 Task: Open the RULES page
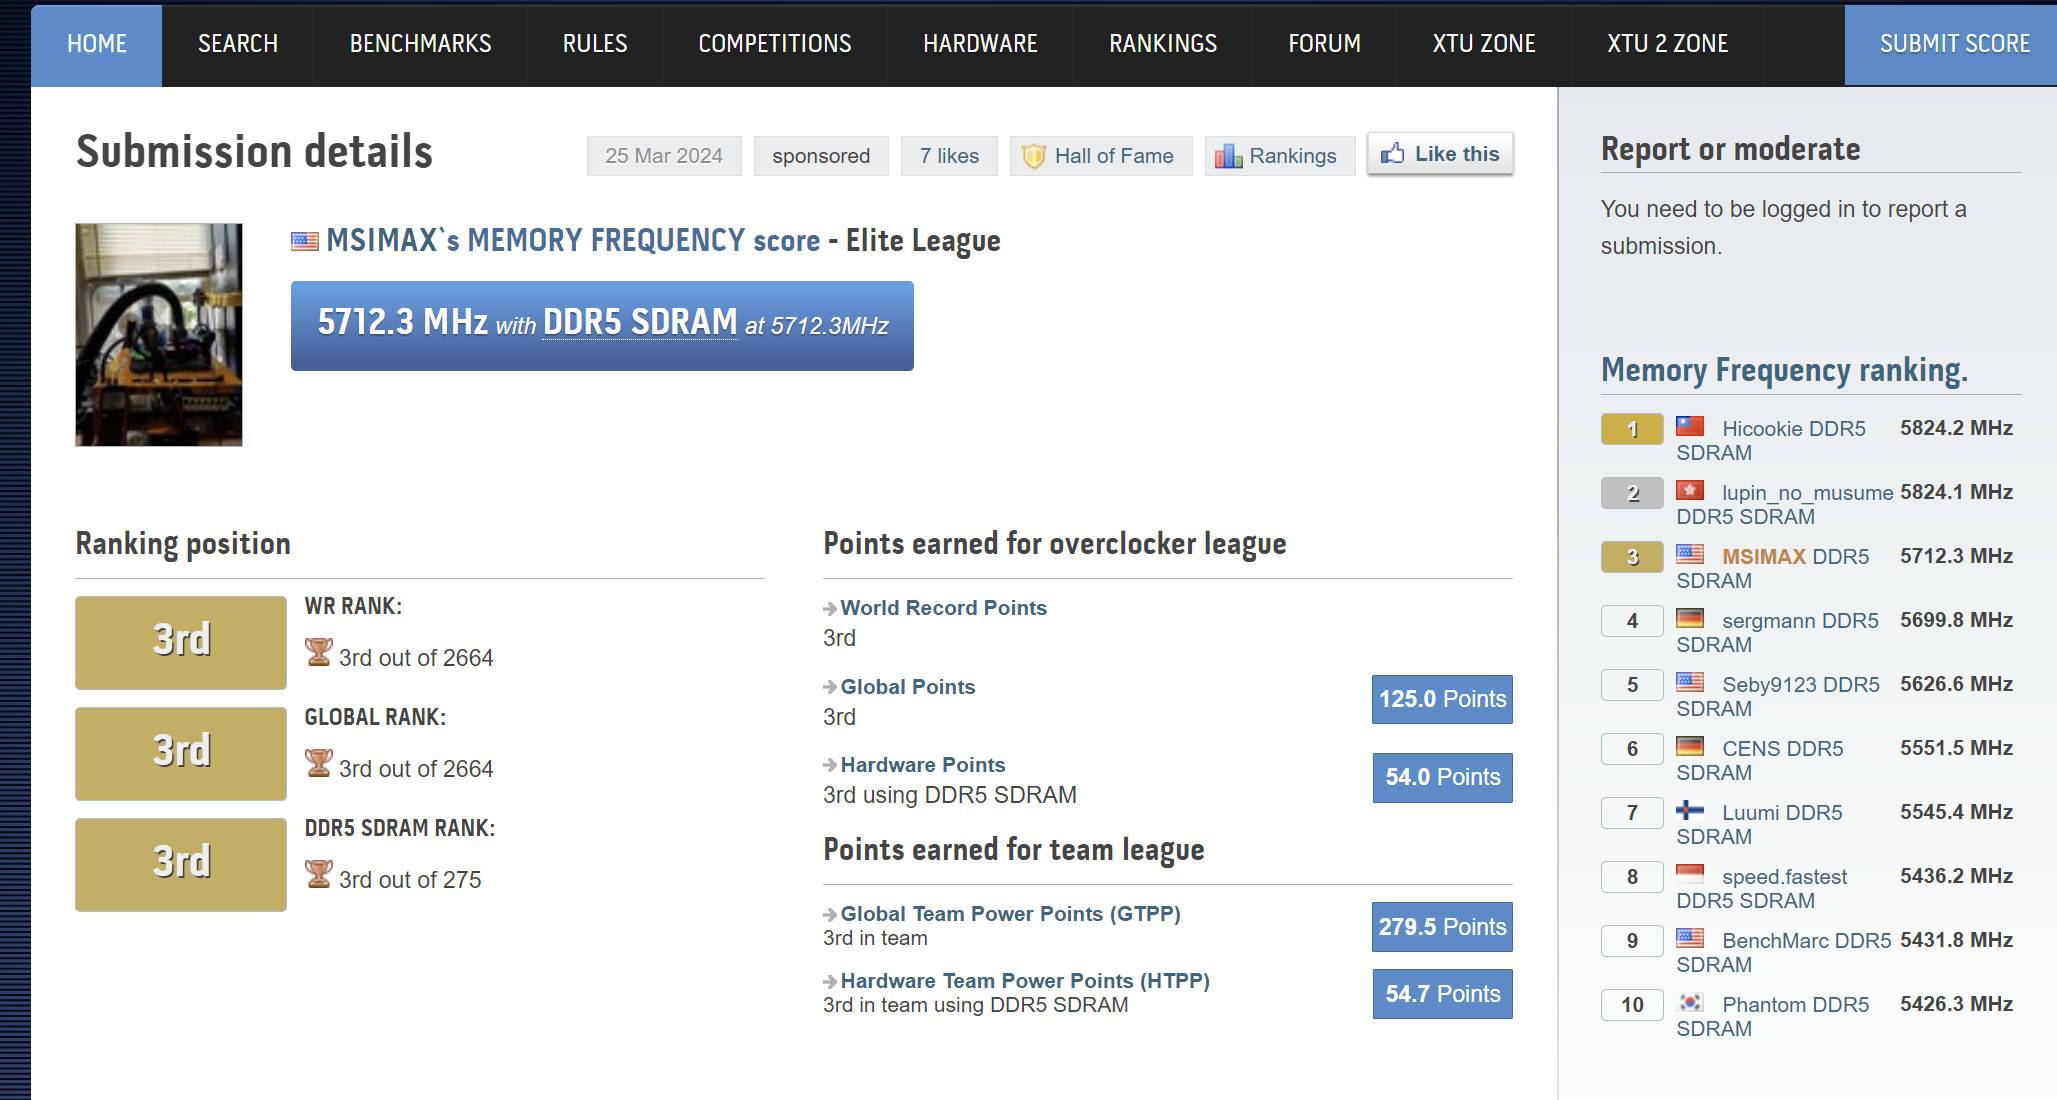click(595, 44)
